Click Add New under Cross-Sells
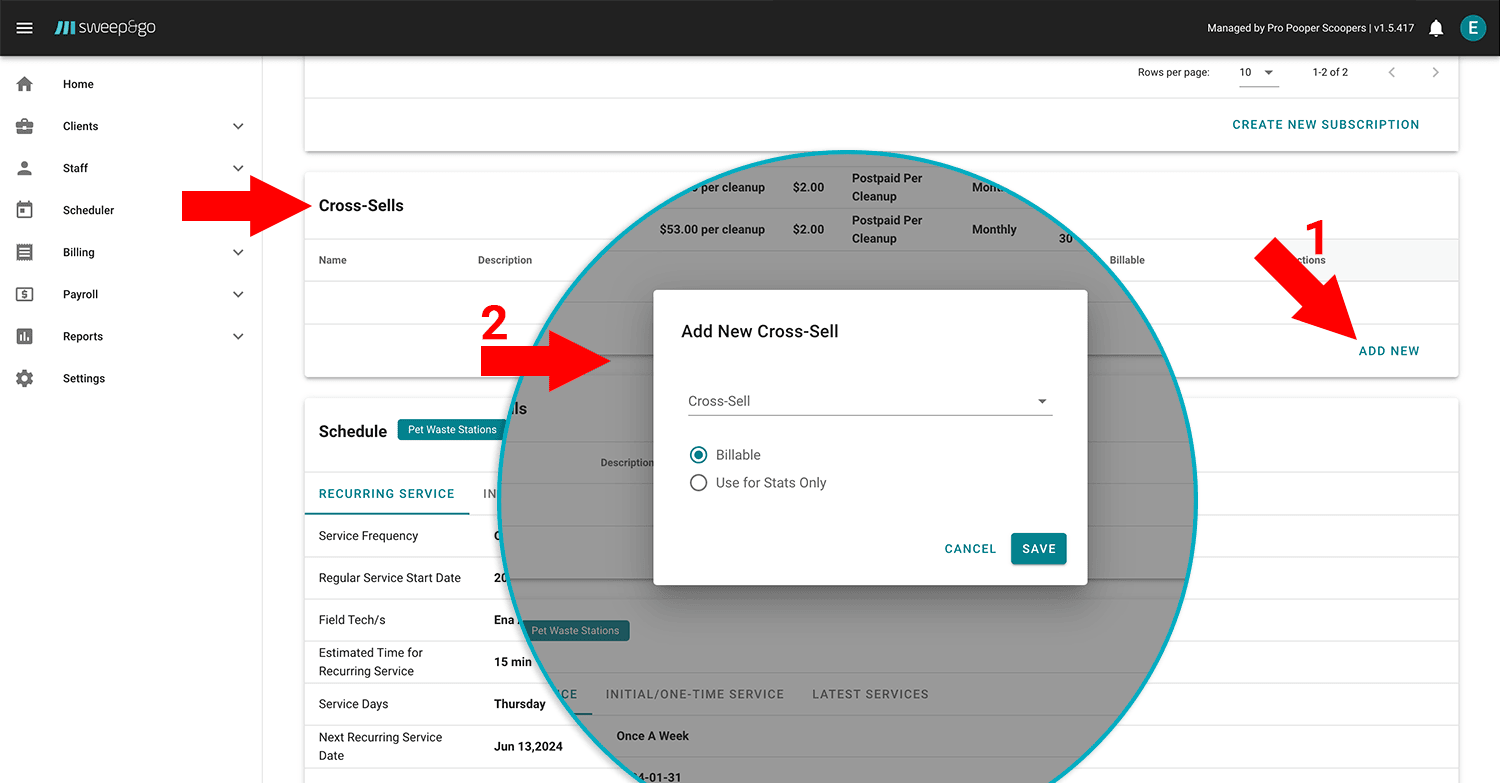The image size is (1500, 783). (x=1388, y=351)
